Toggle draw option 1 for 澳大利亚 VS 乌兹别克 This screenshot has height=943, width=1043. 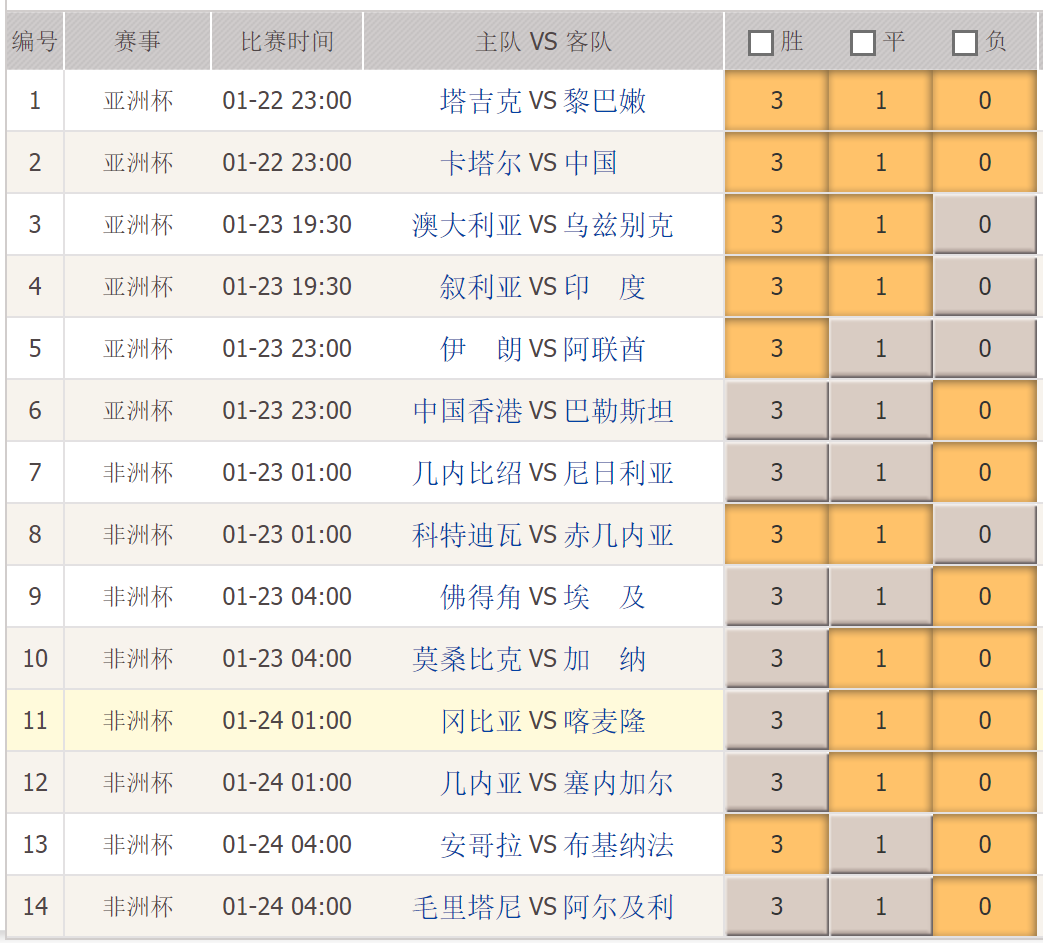(881, 225)
